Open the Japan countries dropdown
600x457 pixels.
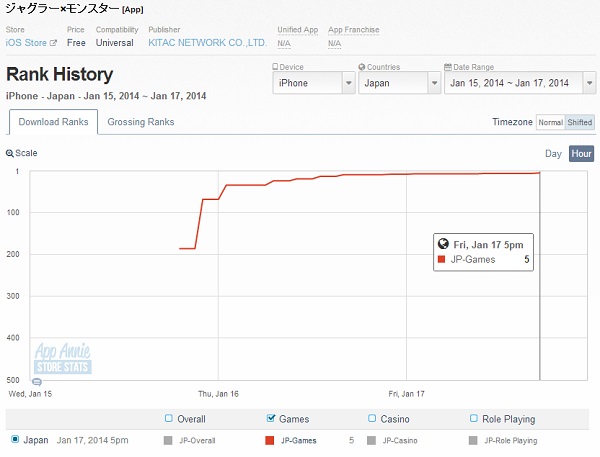pos(399,83)
